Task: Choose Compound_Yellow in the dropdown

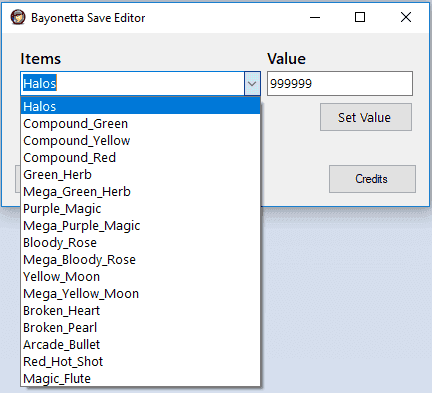Action: pyautogui.click(x=140, y=140)
